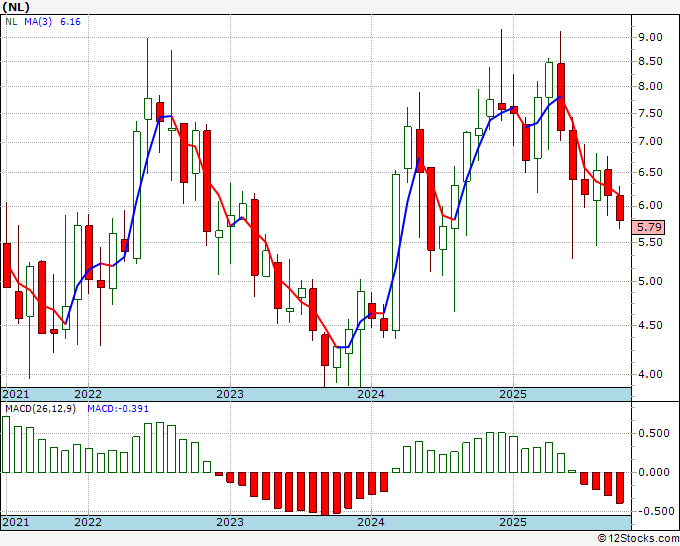680x546 pixels.
Task: Click the MACD(26,12,9) indicator label
Action: pos(40,409)
